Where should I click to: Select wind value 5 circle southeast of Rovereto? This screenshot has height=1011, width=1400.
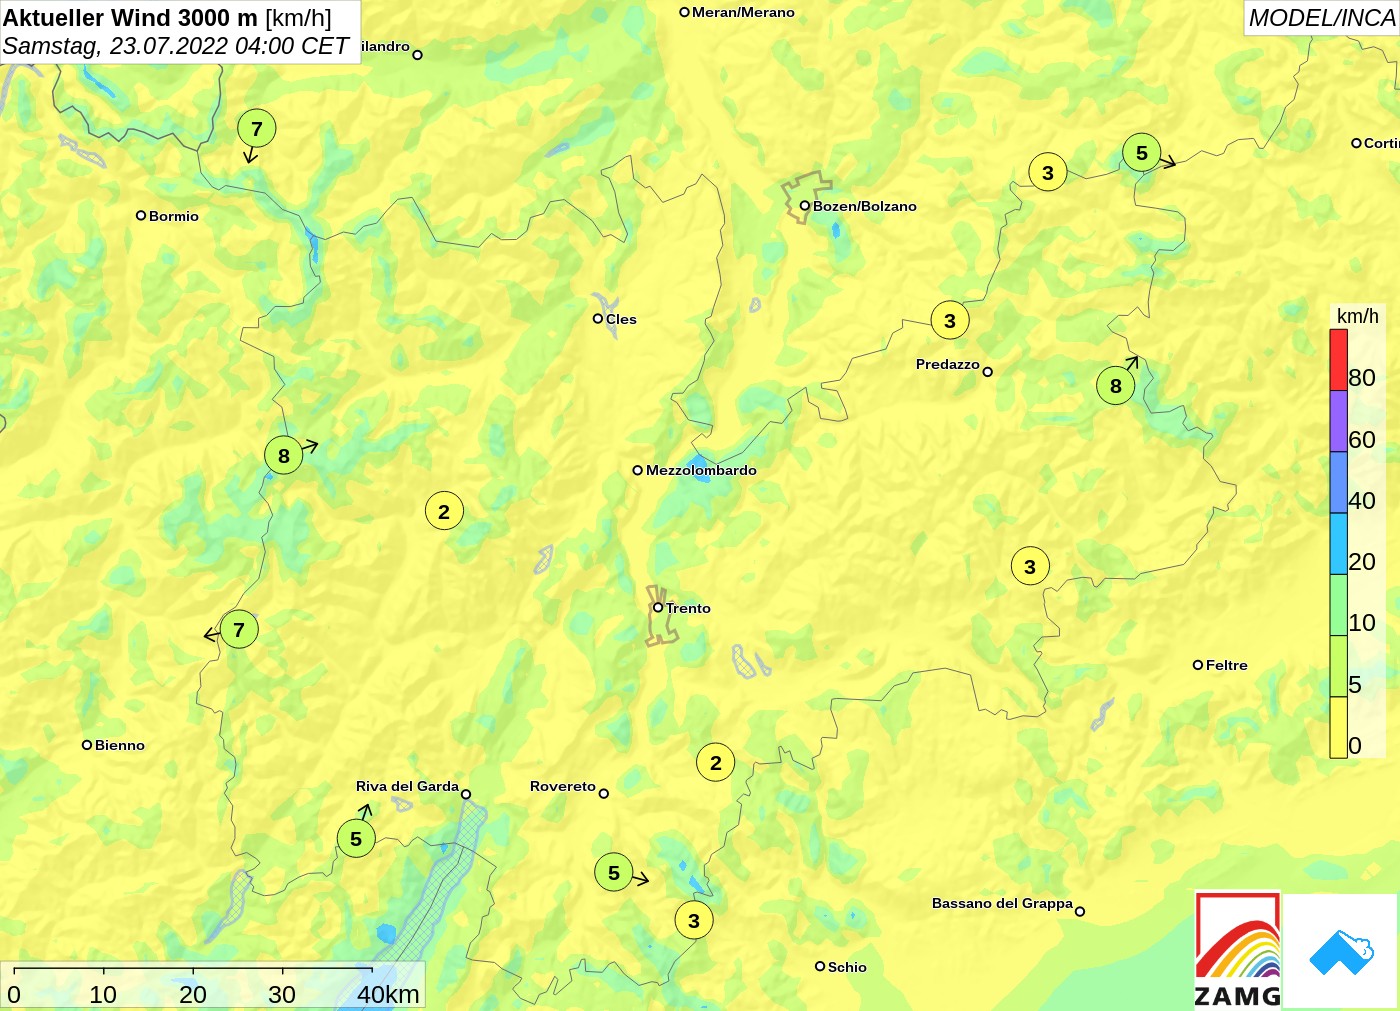point(614,872)
